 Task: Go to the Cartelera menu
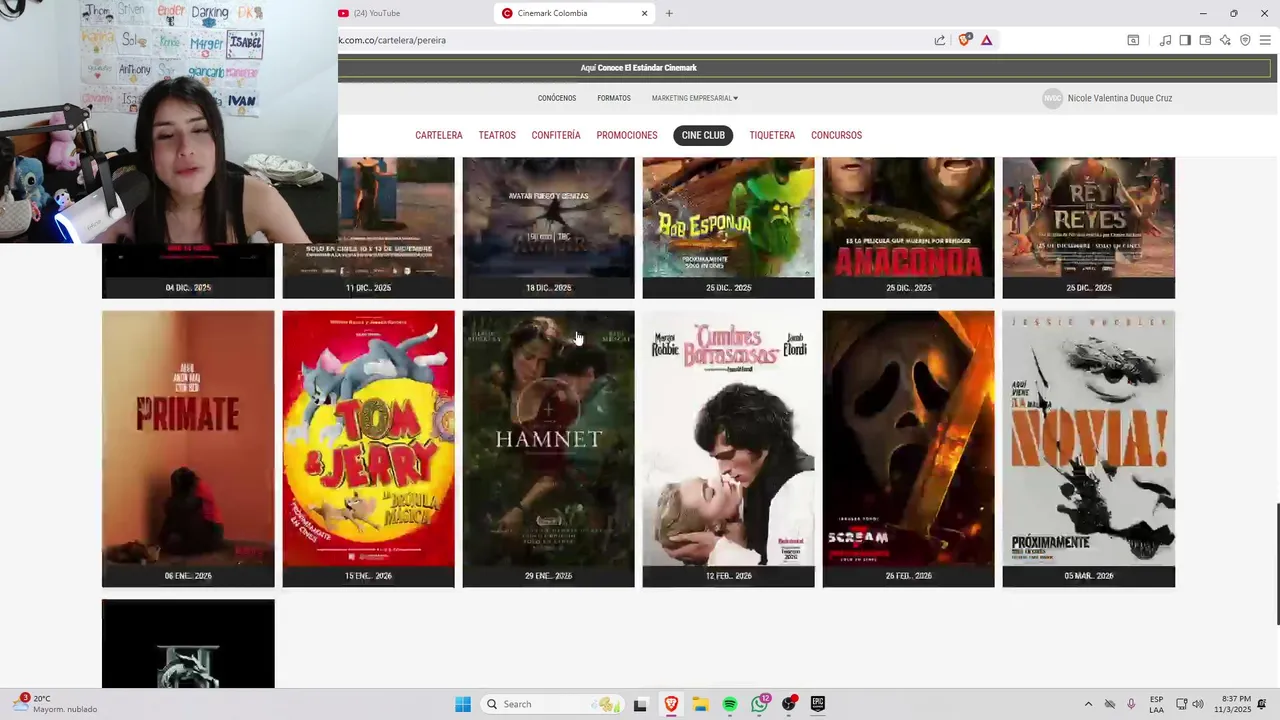point(439,135)
